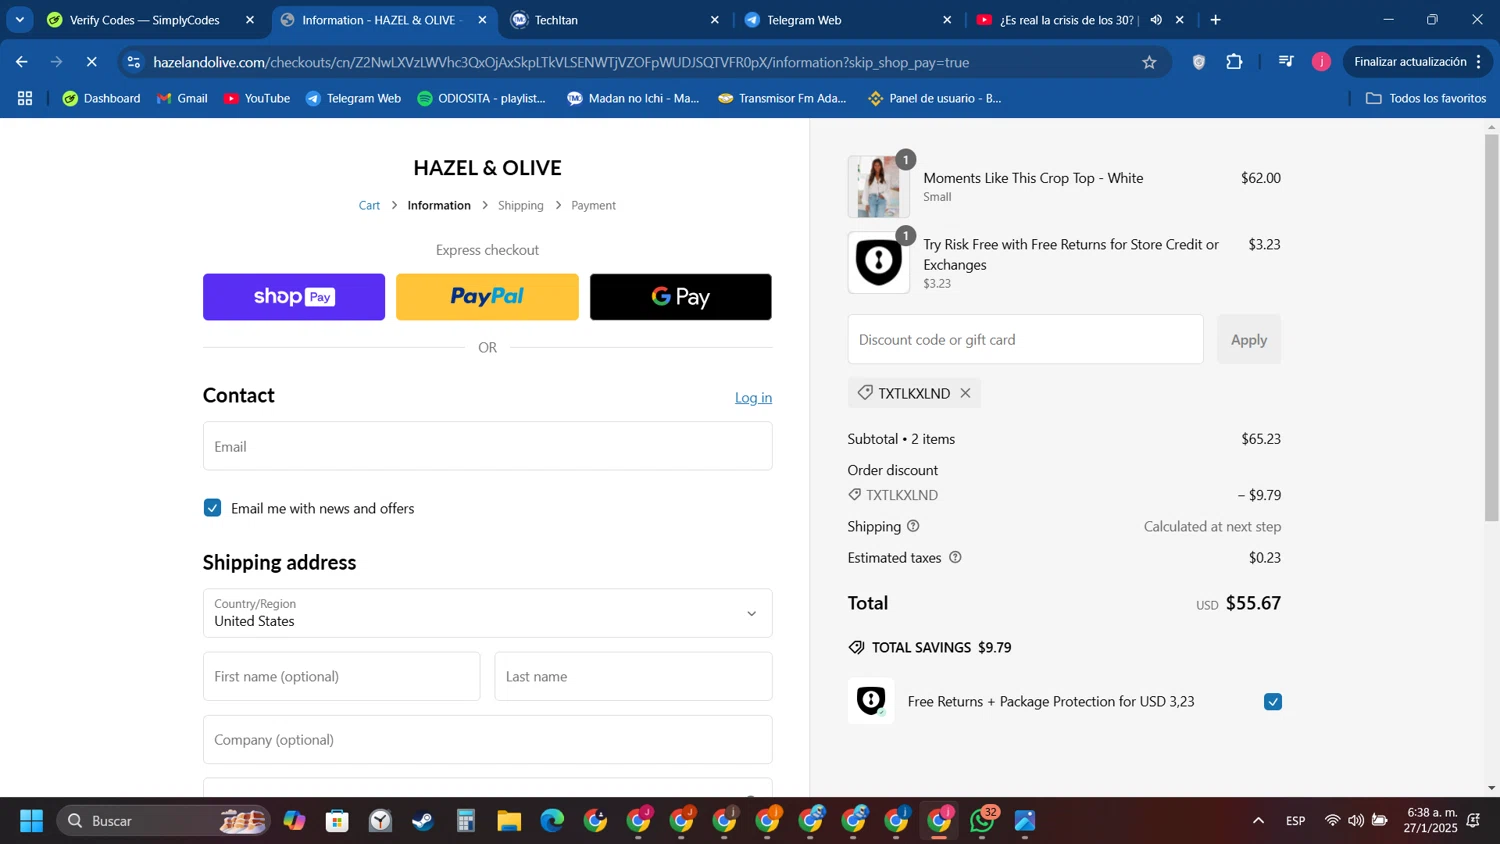Launch Steam from the taskbar

(x=422, y=821)
